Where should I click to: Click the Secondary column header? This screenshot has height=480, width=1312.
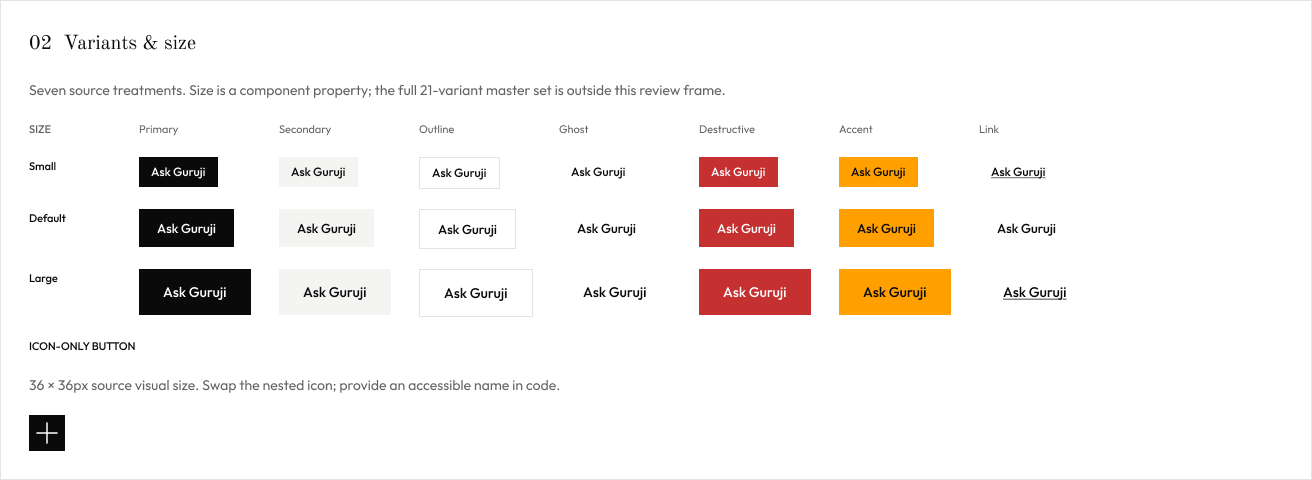305,129
